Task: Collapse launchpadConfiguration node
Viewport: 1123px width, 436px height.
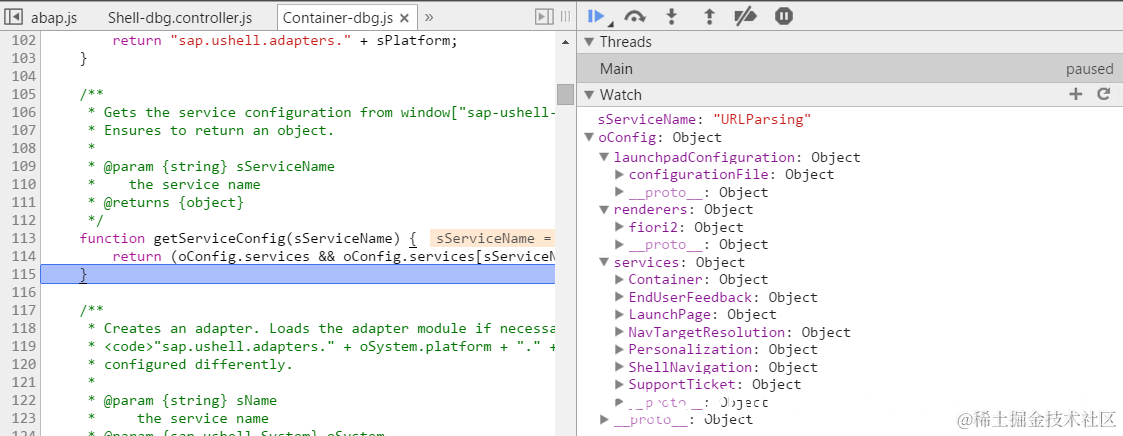Action: pos(604,158)
